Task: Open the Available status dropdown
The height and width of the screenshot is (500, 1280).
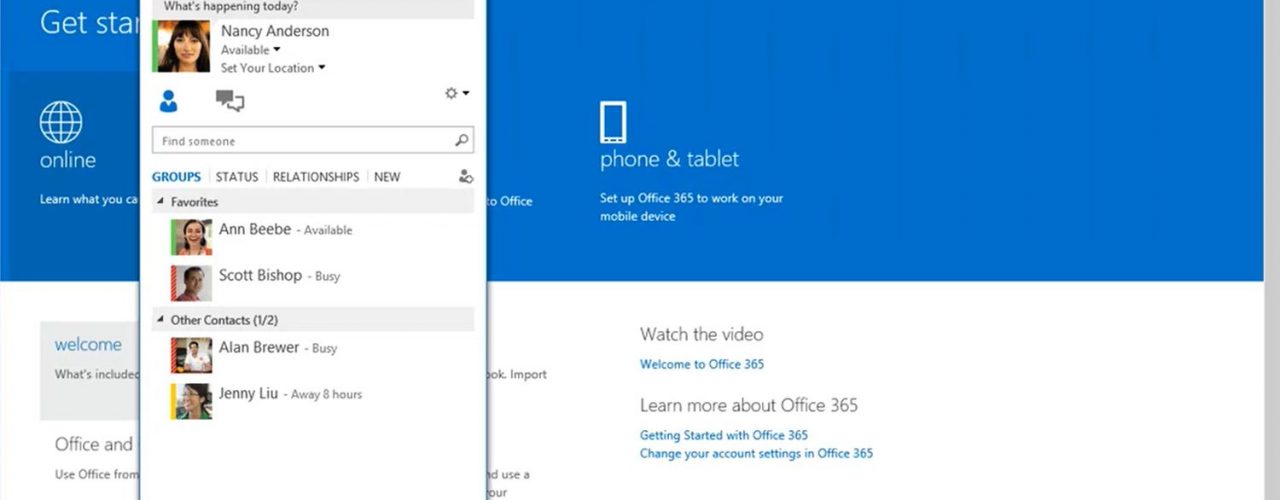Action: pyautogui.click(x=251, y=50)
